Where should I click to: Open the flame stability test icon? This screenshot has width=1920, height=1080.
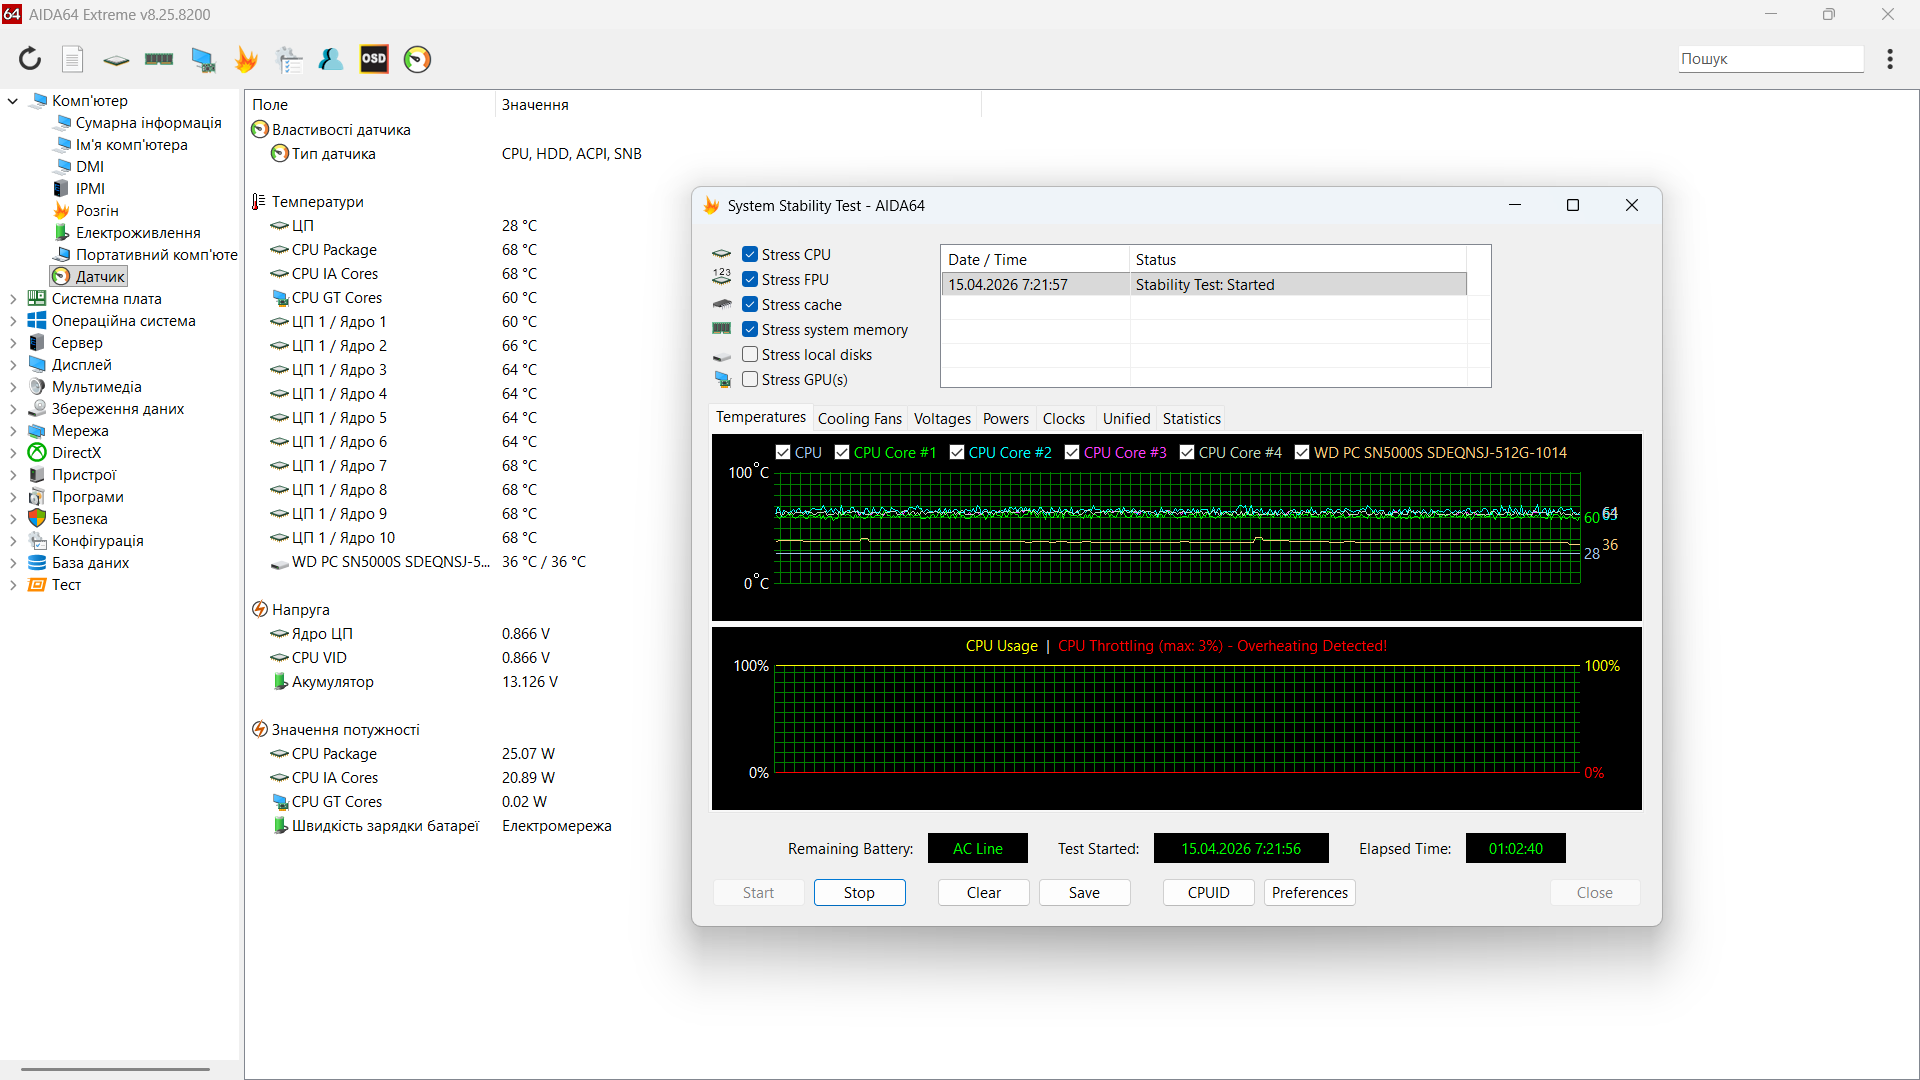246,59
